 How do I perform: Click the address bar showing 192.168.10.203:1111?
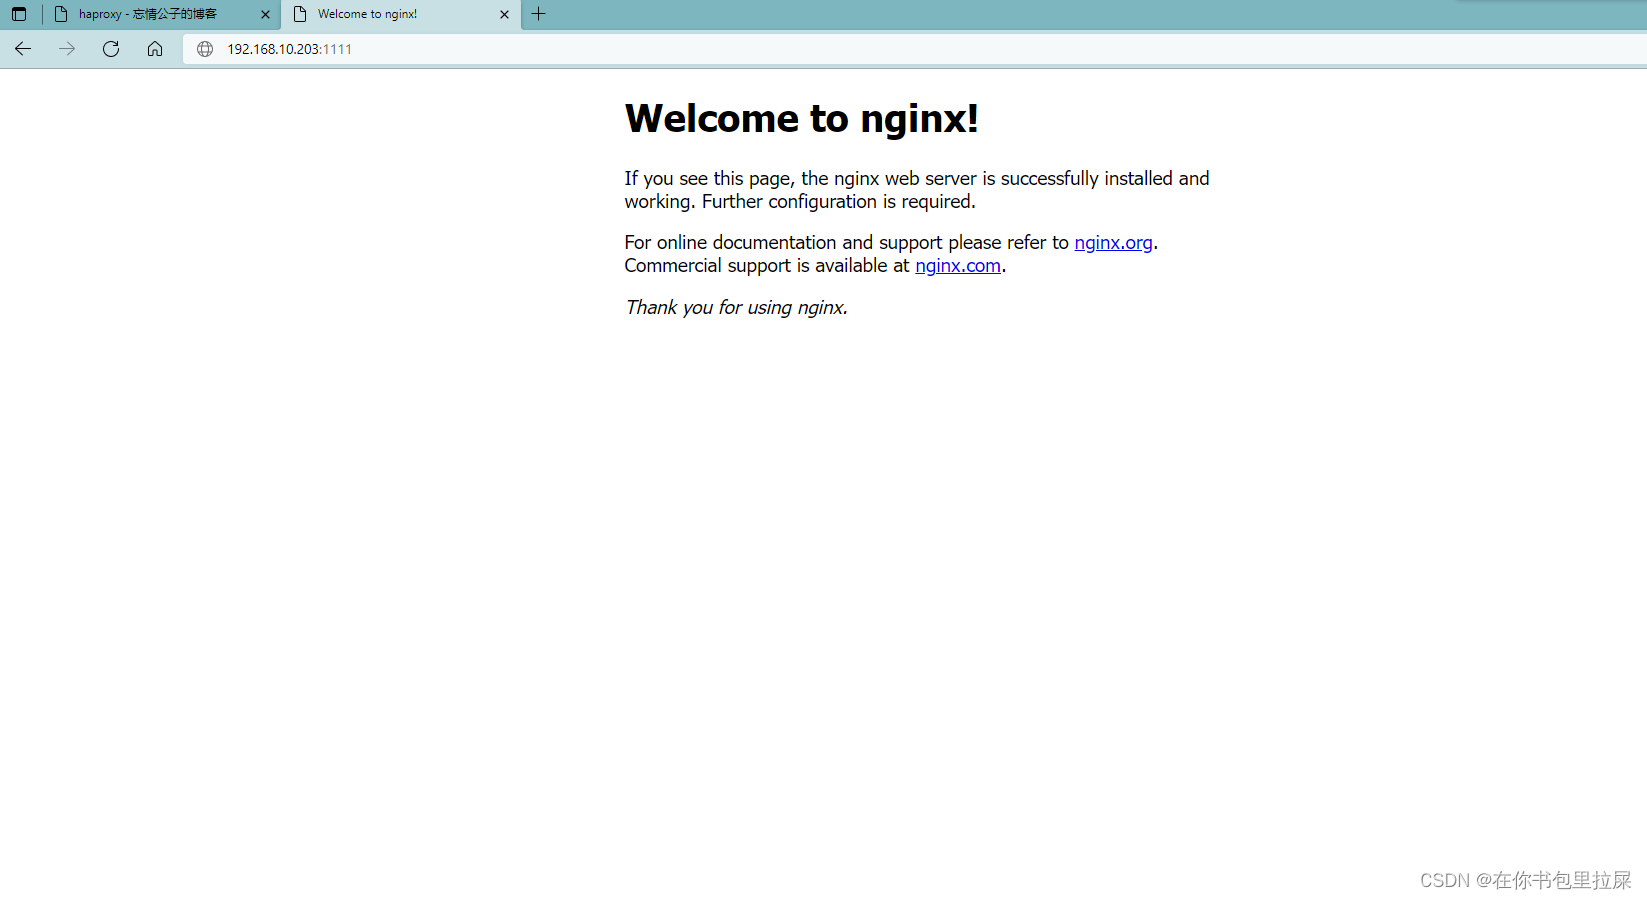pyautogui.click(x=914, y=49)
